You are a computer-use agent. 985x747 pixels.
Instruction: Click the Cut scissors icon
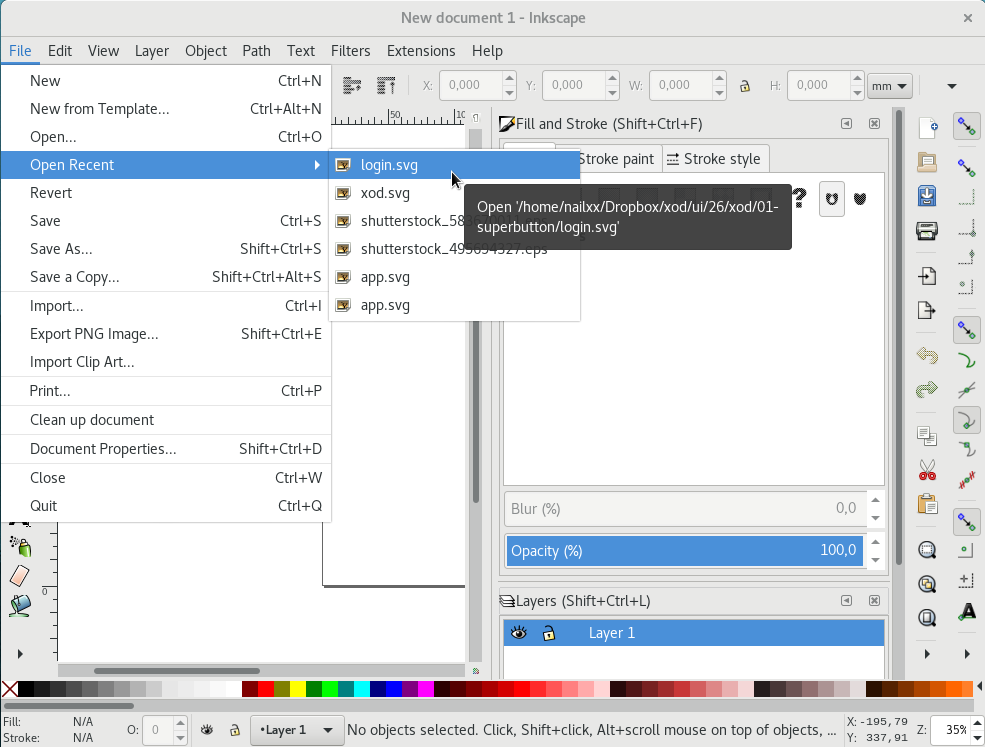[927, 469]
